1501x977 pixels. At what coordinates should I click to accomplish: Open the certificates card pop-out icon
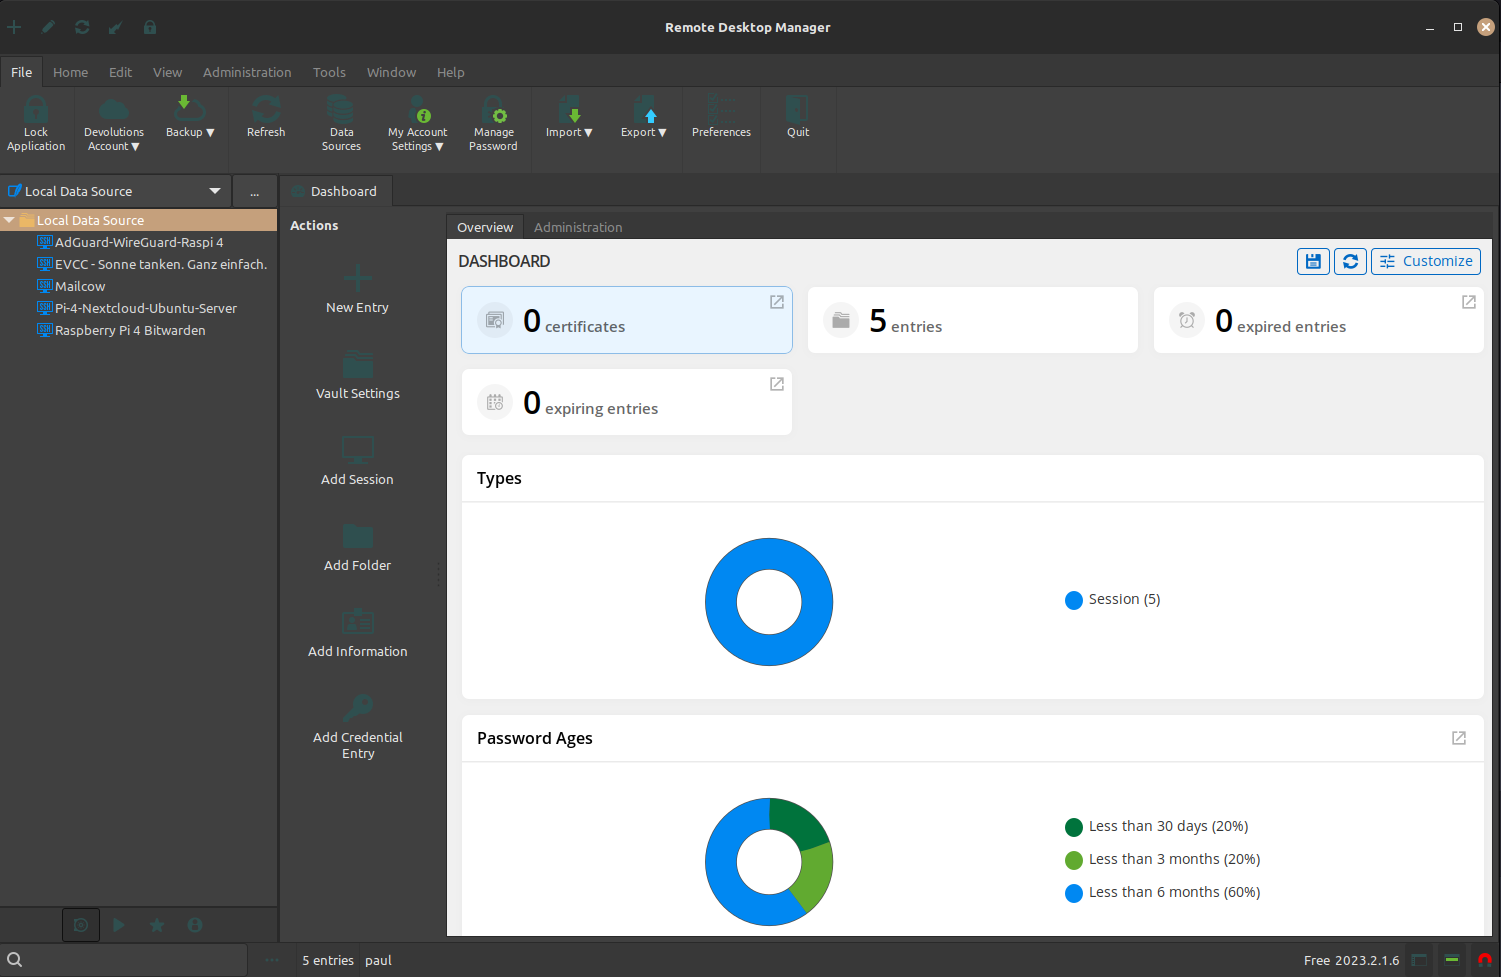click(776, 302)
